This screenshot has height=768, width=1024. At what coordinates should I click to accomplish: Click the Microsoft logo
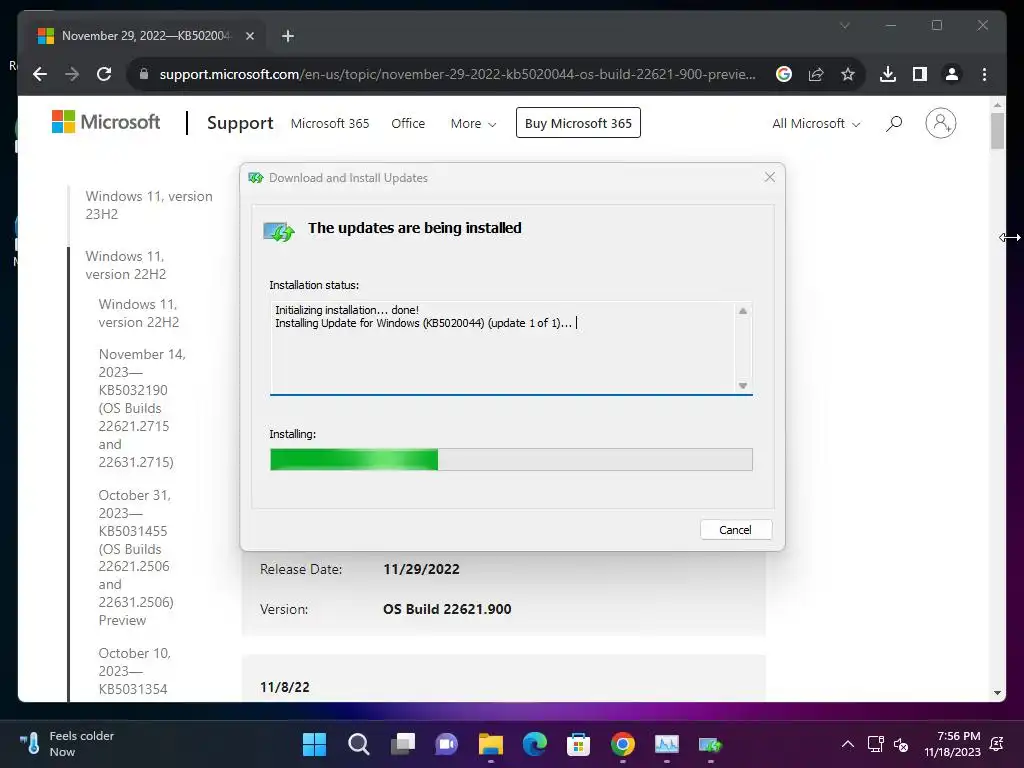(x=106, y=122)
